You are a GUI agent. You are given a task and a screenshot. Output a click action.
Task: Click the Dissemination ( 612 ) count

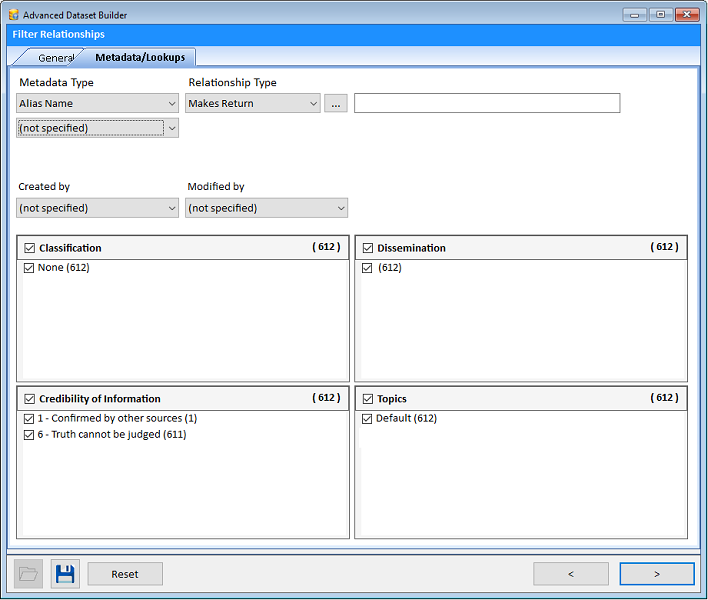(x=664, y=247)
